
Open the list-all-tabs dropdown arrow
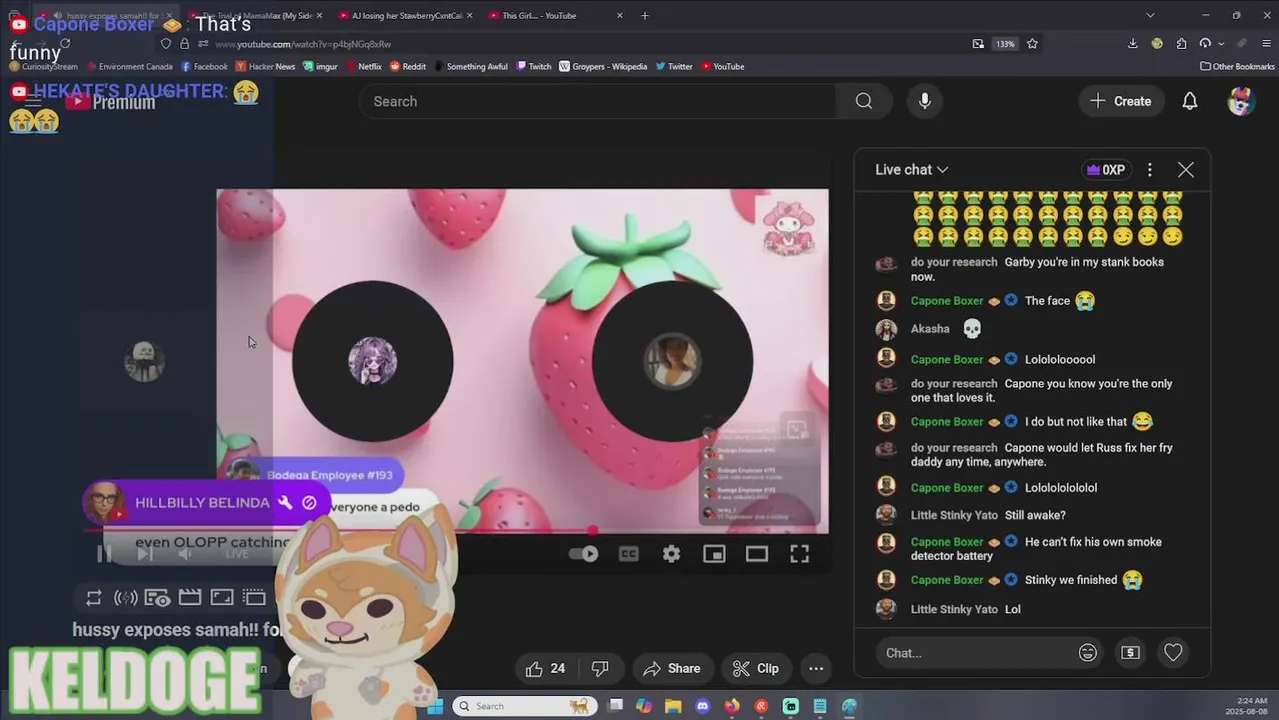point(1150,15)
